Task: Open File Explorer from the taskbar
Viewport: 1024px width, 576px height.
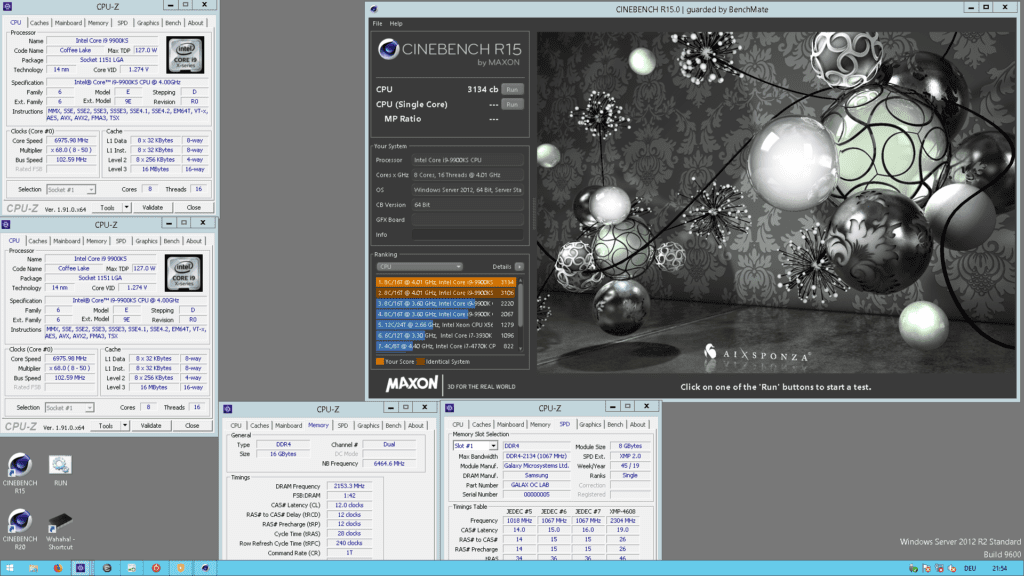Action: [x=33, y=568]
